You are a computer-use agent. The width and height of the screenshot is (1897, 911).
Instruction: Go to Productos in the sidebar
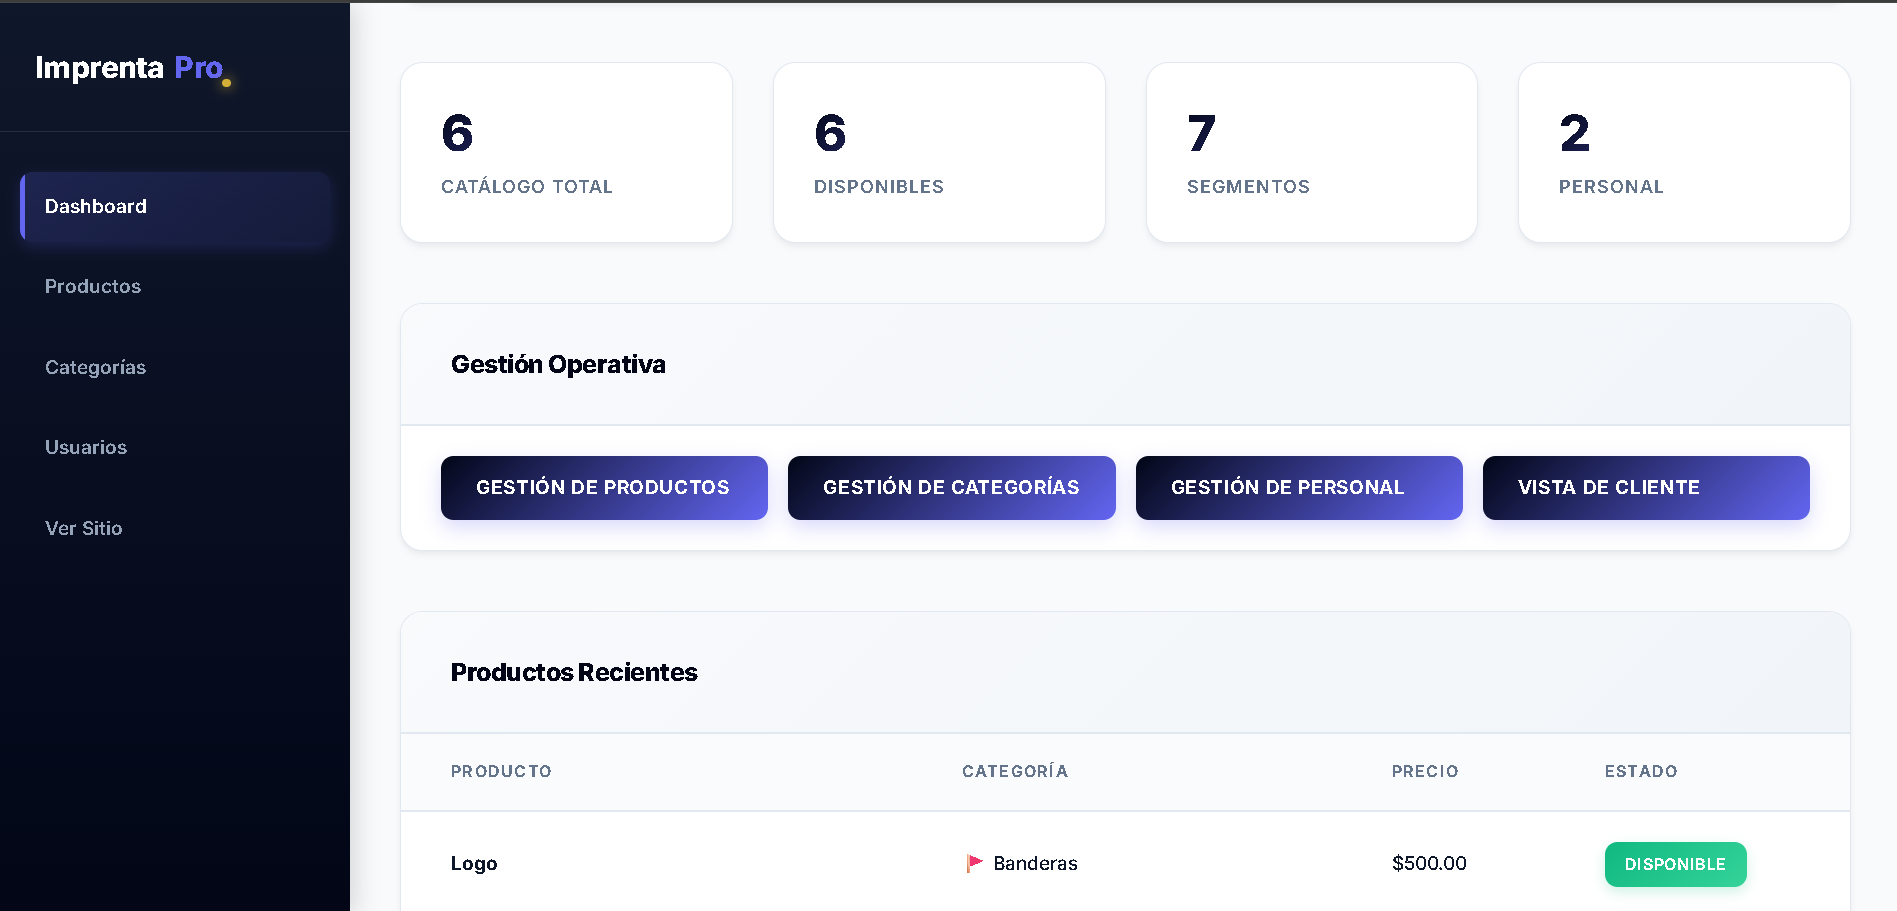93,286
